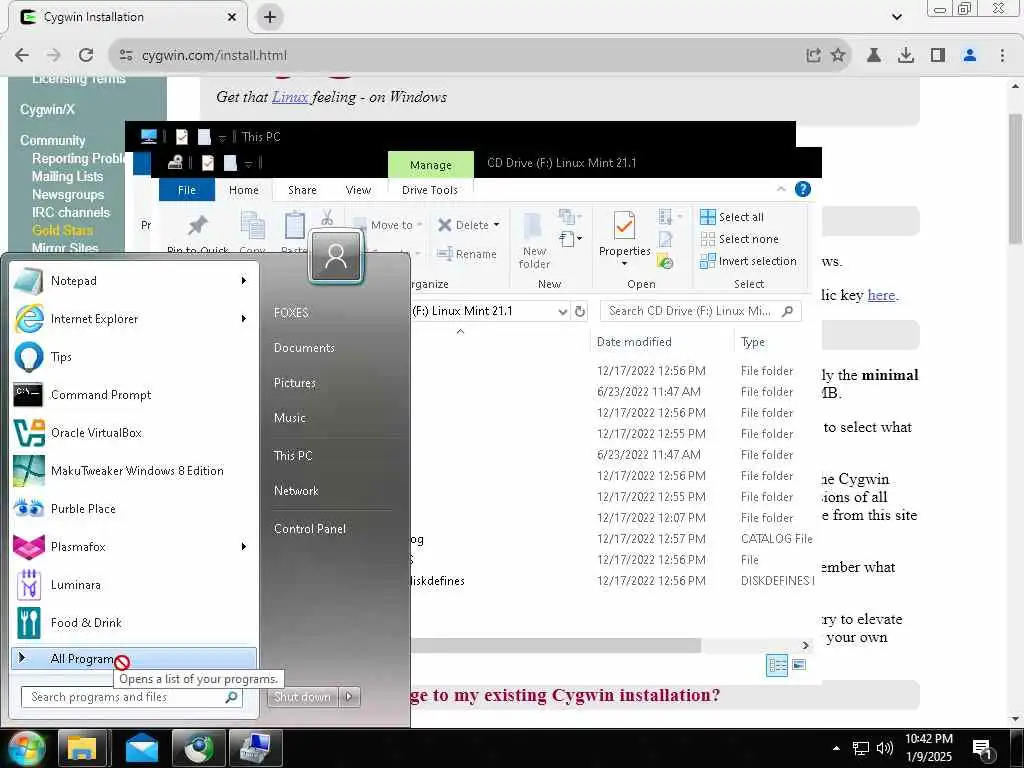Open the Delete dropdown arrow
Viewport: 1024px width, 768px height.
click(497, 225)
